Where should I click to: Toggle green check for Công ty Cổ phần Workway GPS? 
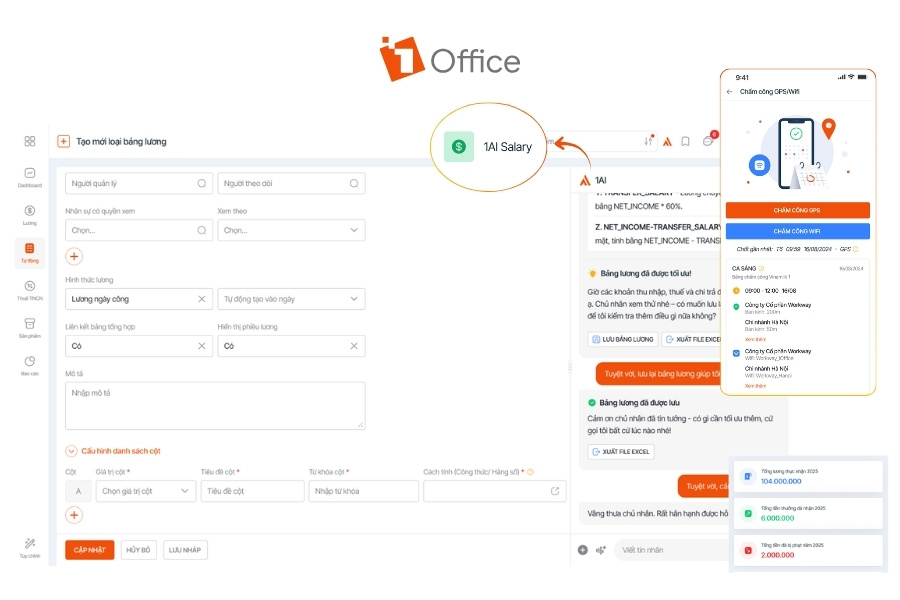tap(736, 307)
